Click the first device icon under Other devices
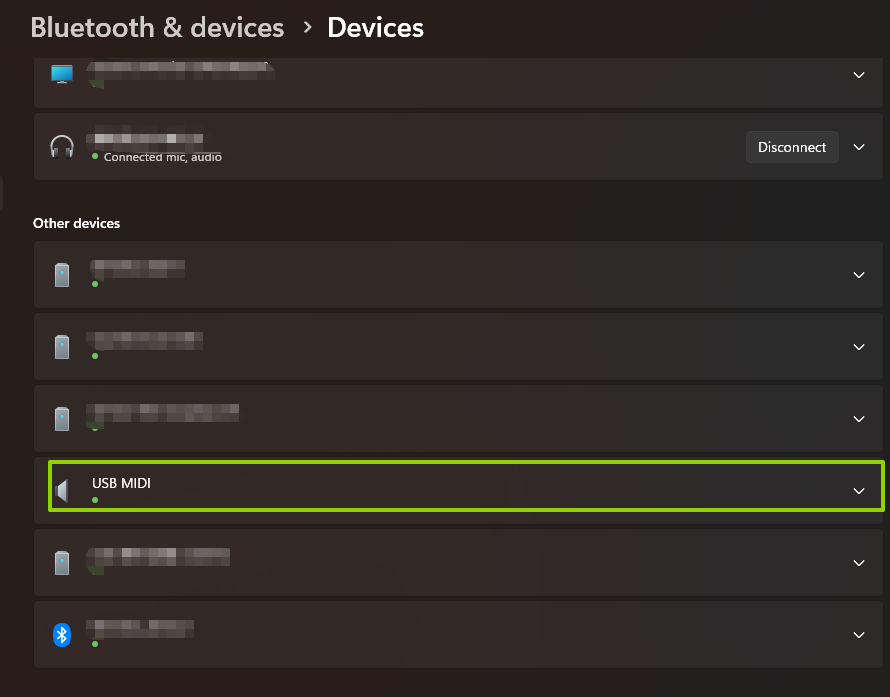 [62, 275]
